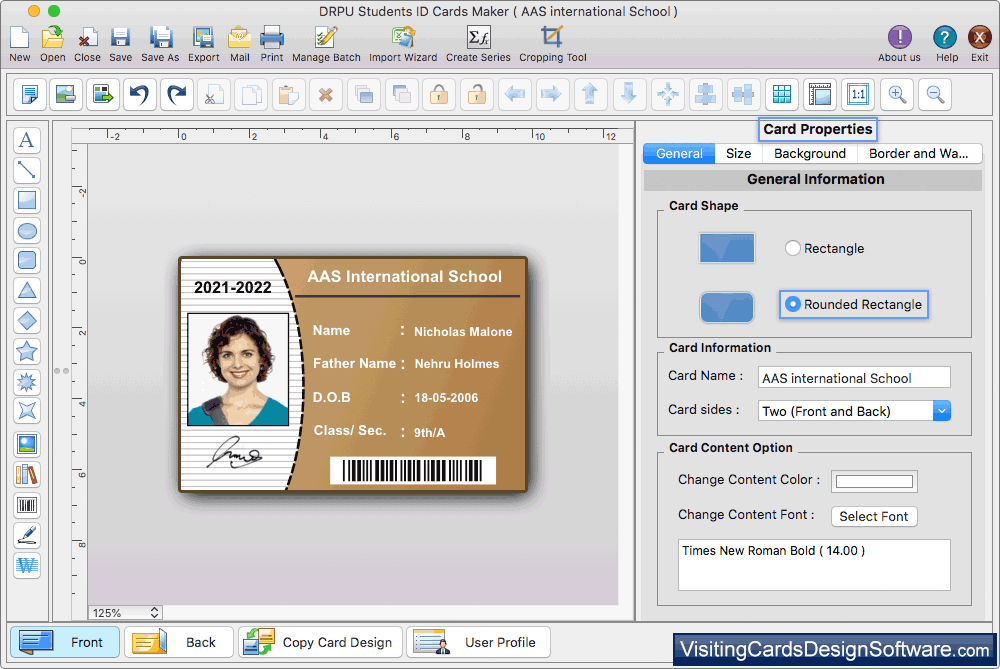Click the font description text box
1000x669 pixels.
(x=814, y=564)
